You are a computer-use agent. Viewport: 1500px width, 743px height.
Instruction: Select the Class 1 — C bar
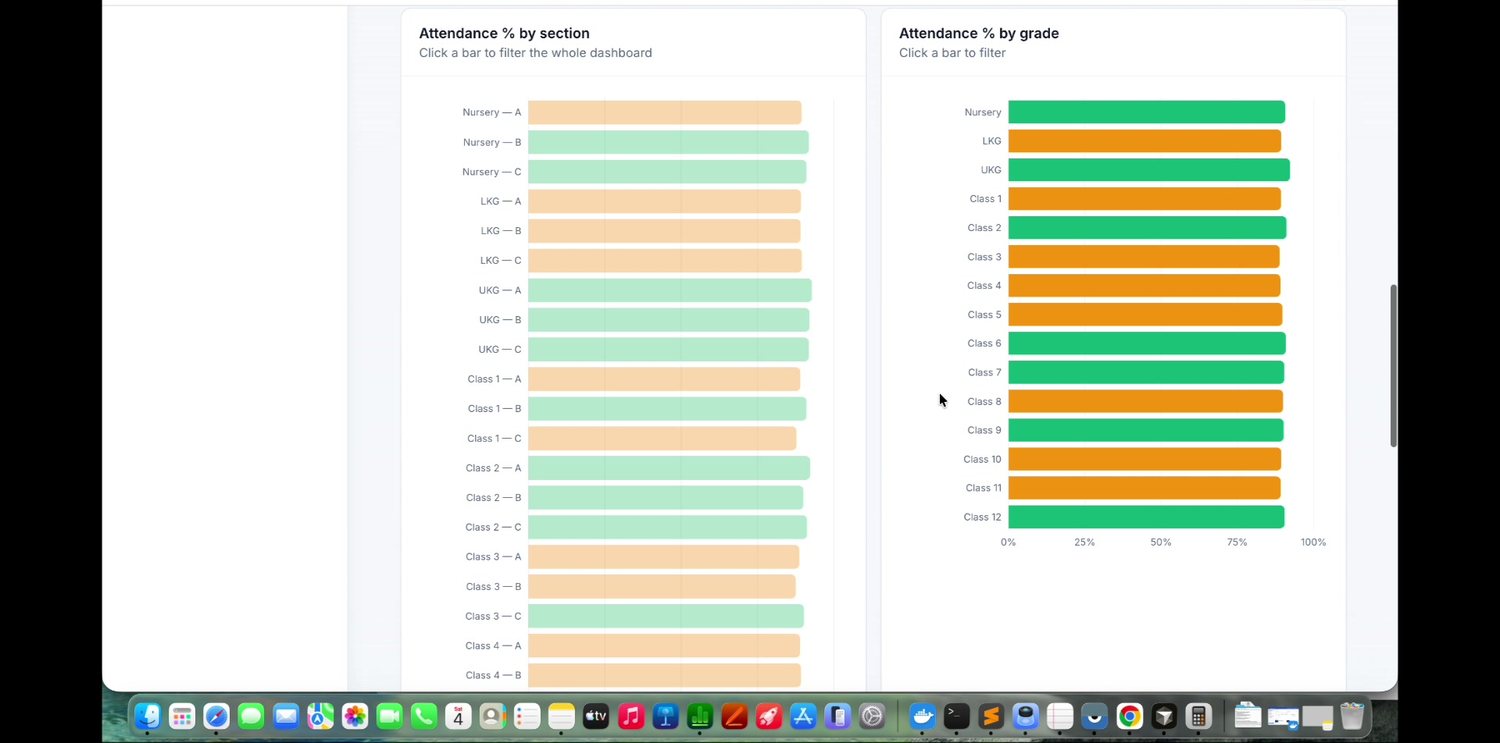pos(662,438)
